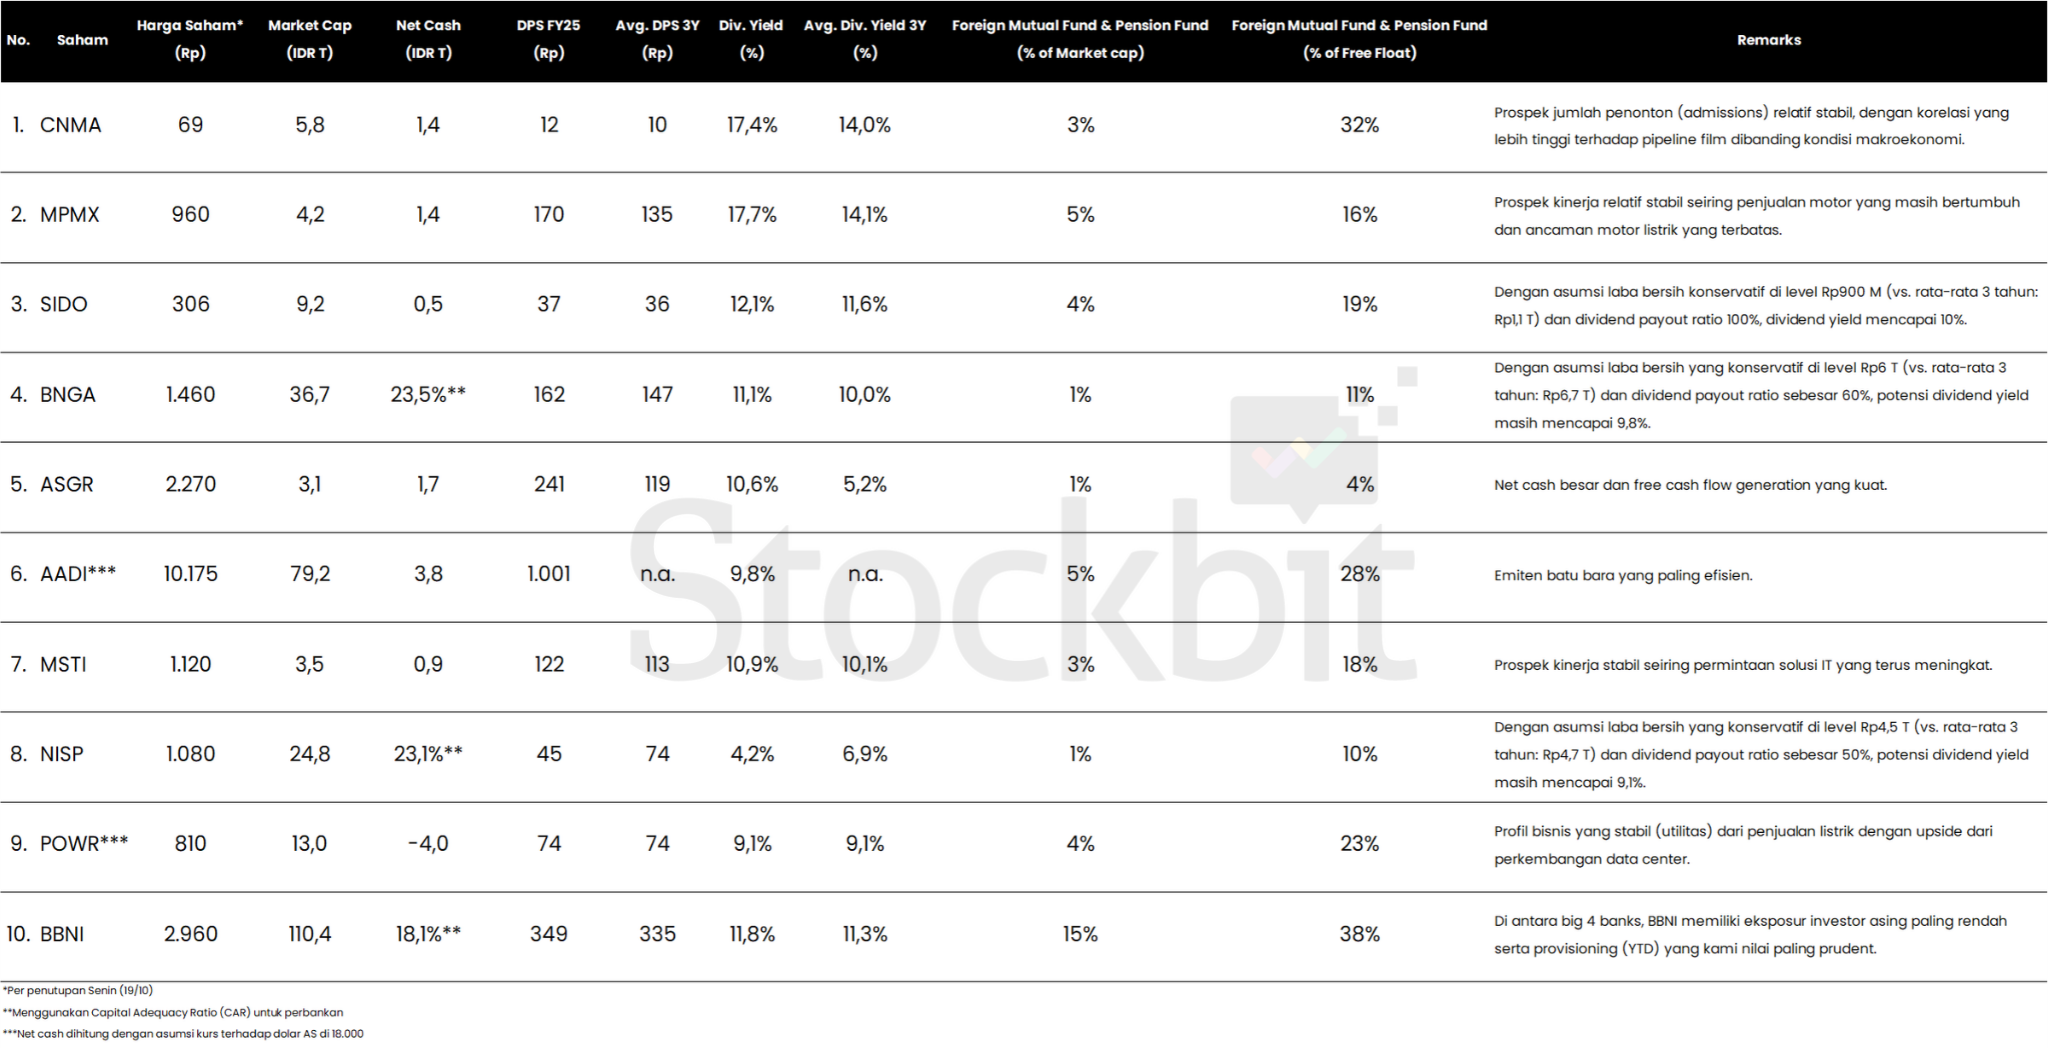Select the Avg. DPS 3Y column header

point(657,39)
